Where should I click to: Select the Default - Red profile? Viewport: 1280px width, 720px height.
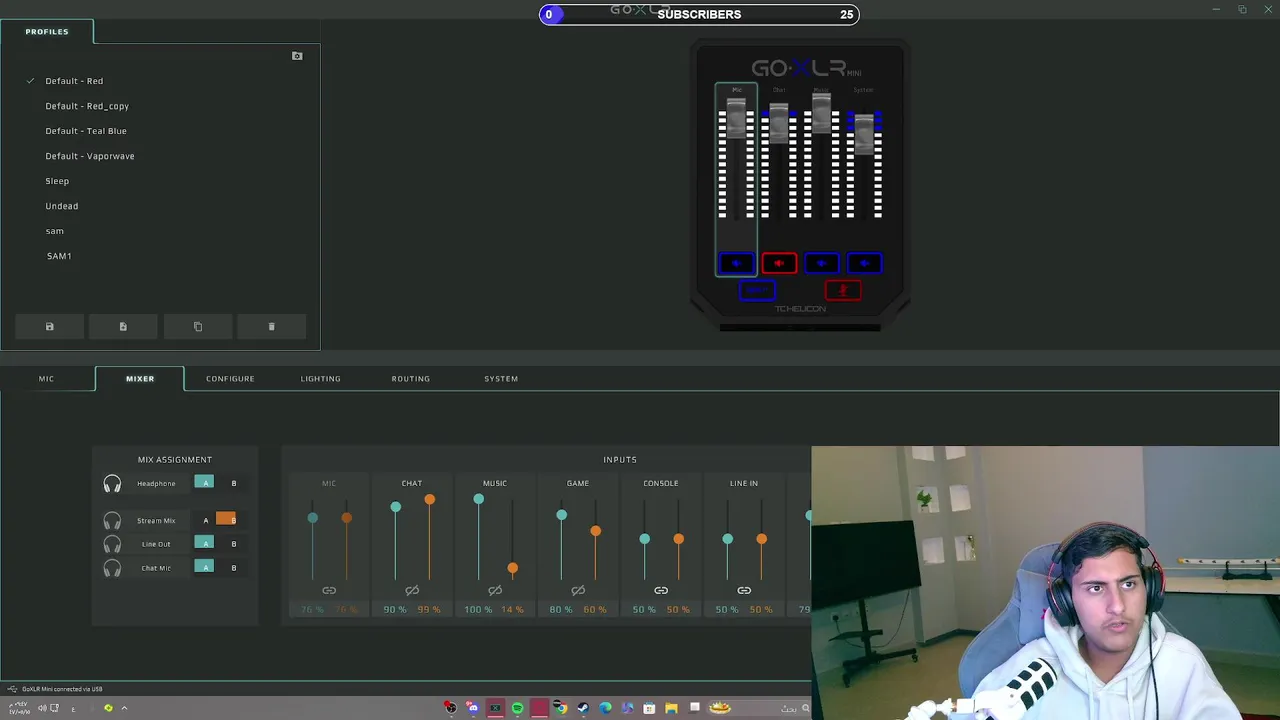tap(74, 81)
